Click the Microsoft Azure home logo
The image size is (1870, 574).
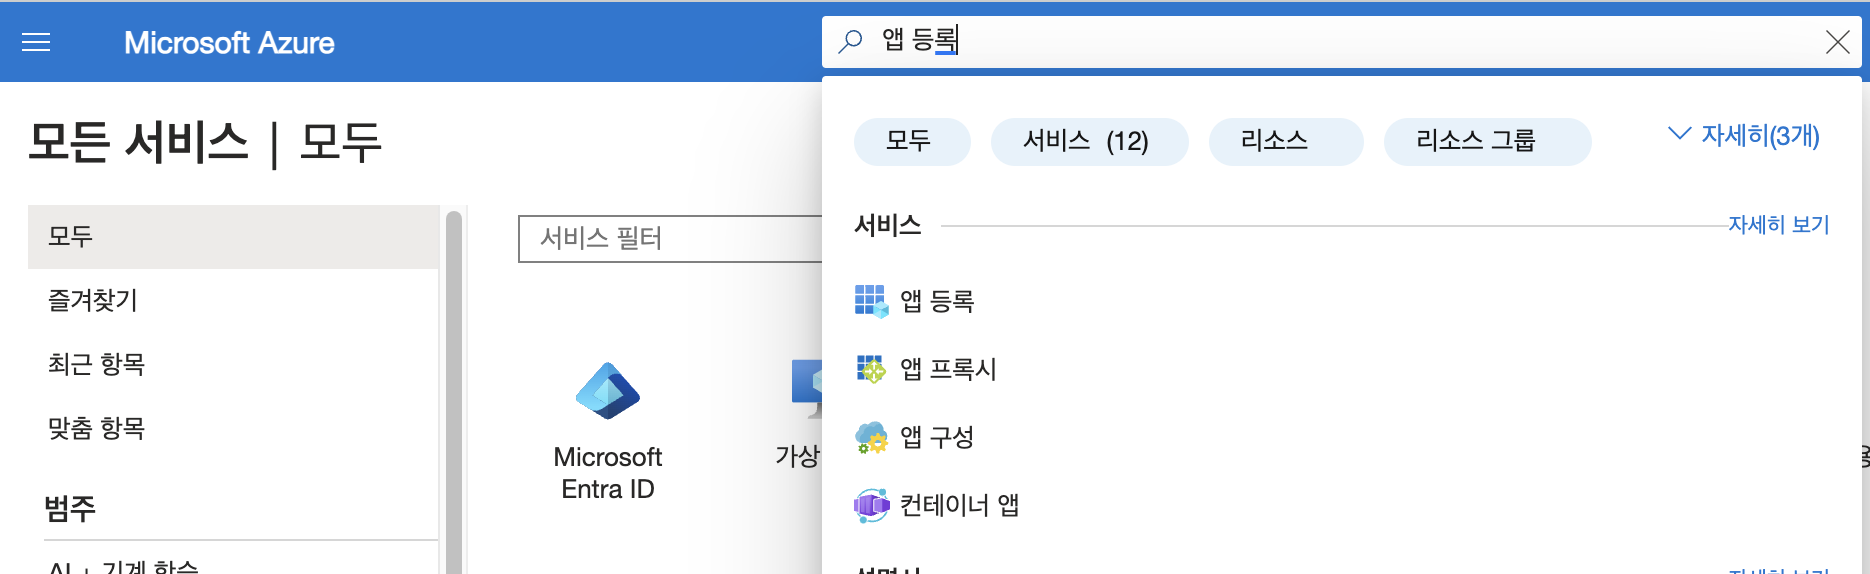[229, 43]
